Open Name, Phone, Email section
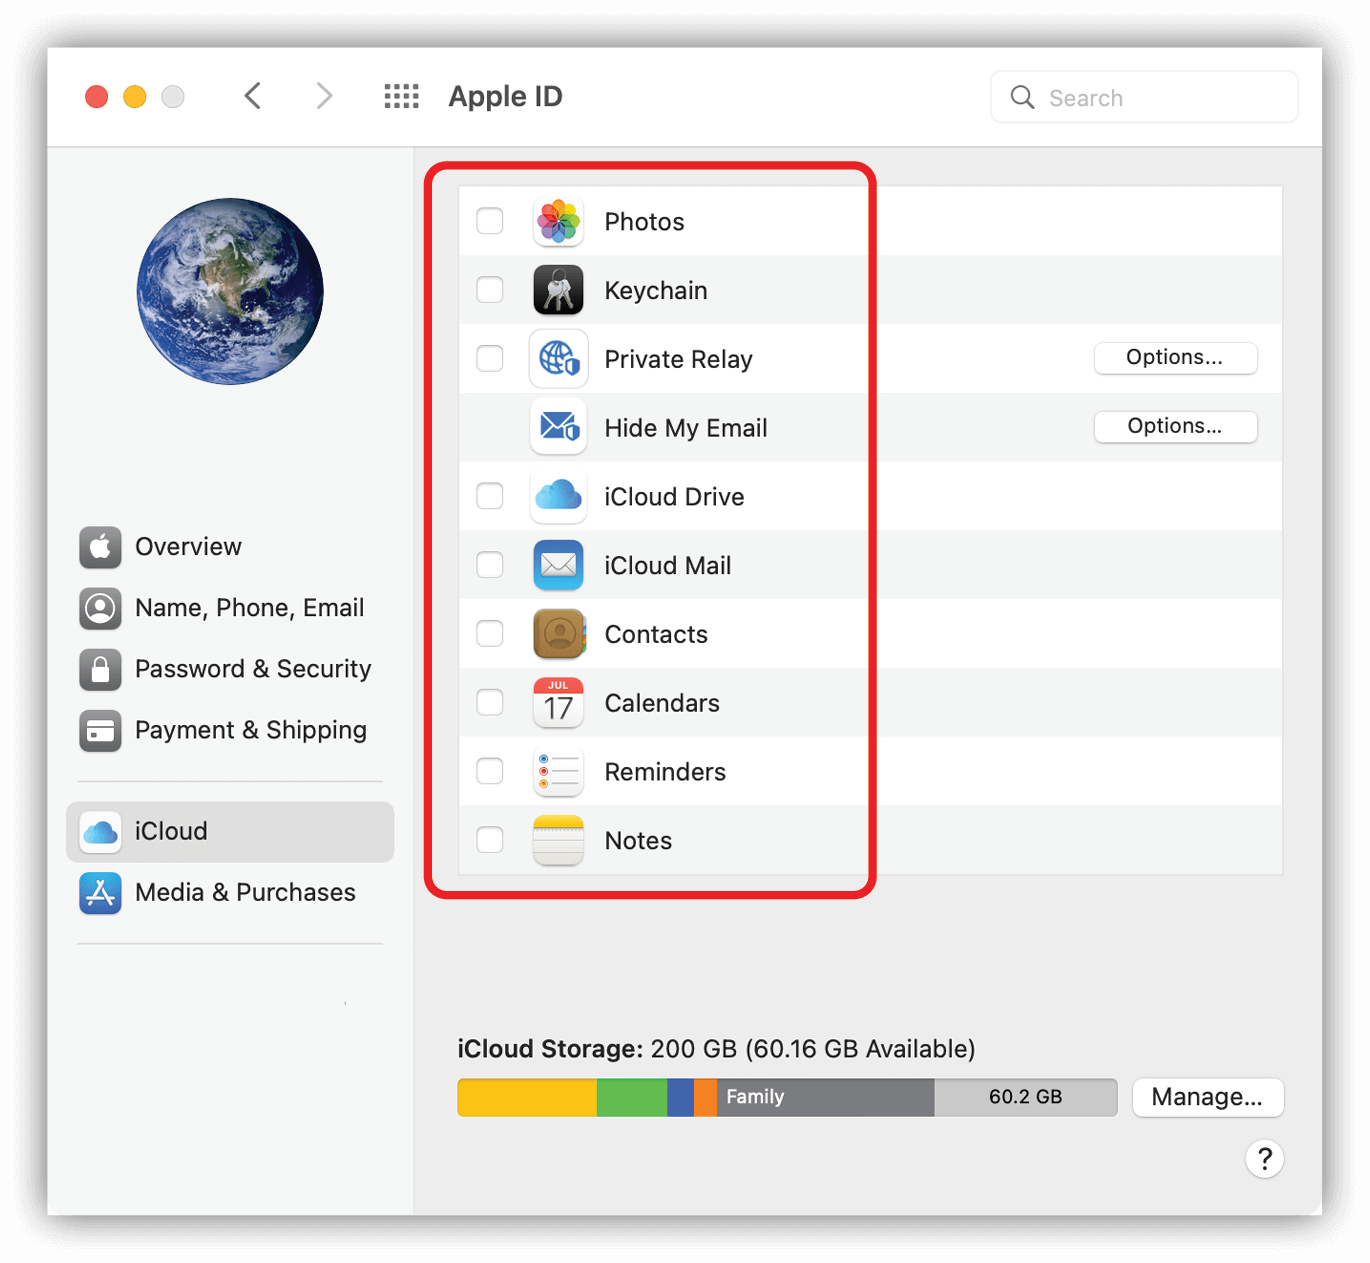This screenshot has width=1370, height=1263. coord(230,608)
